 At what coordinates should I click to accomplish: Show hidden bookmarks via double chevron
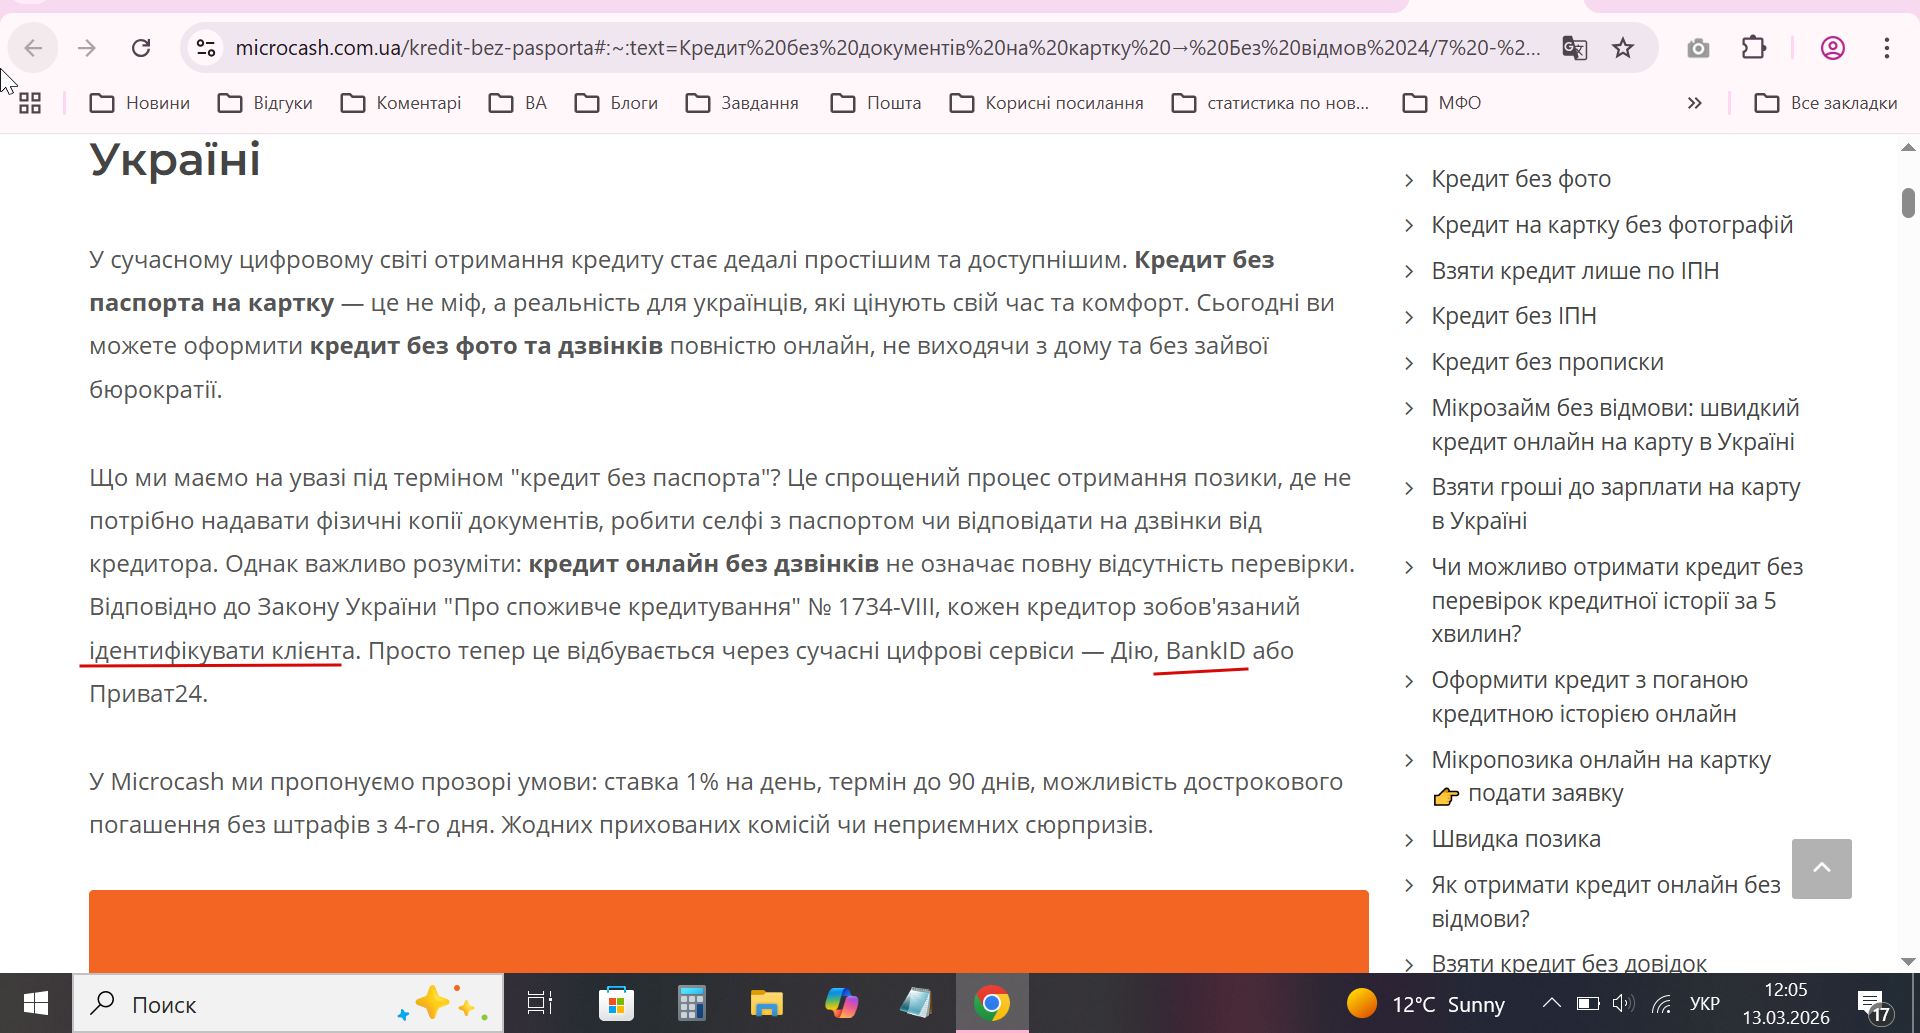tap(1694, 103)
